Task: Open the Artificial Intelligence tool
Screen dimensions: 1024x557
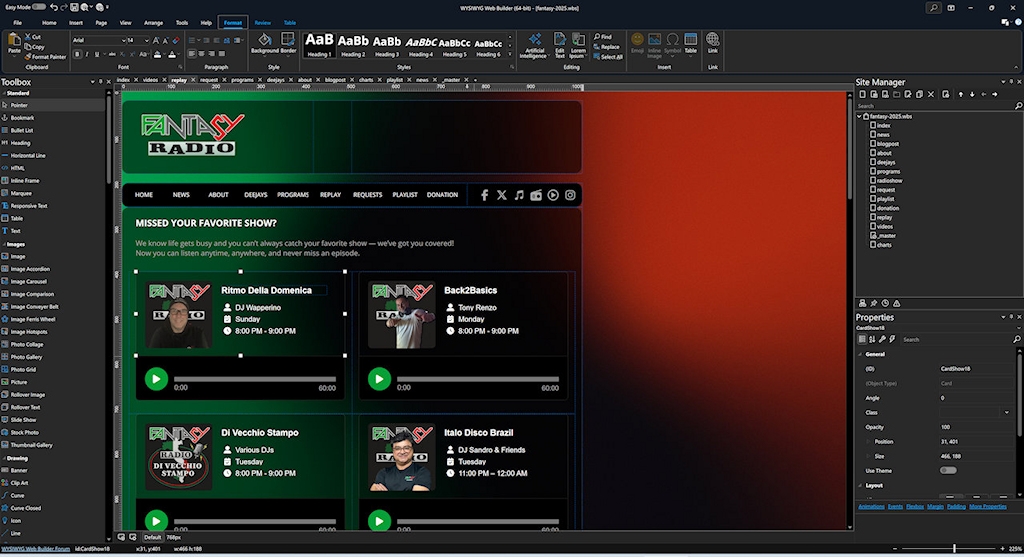Action: click(534, 45)
